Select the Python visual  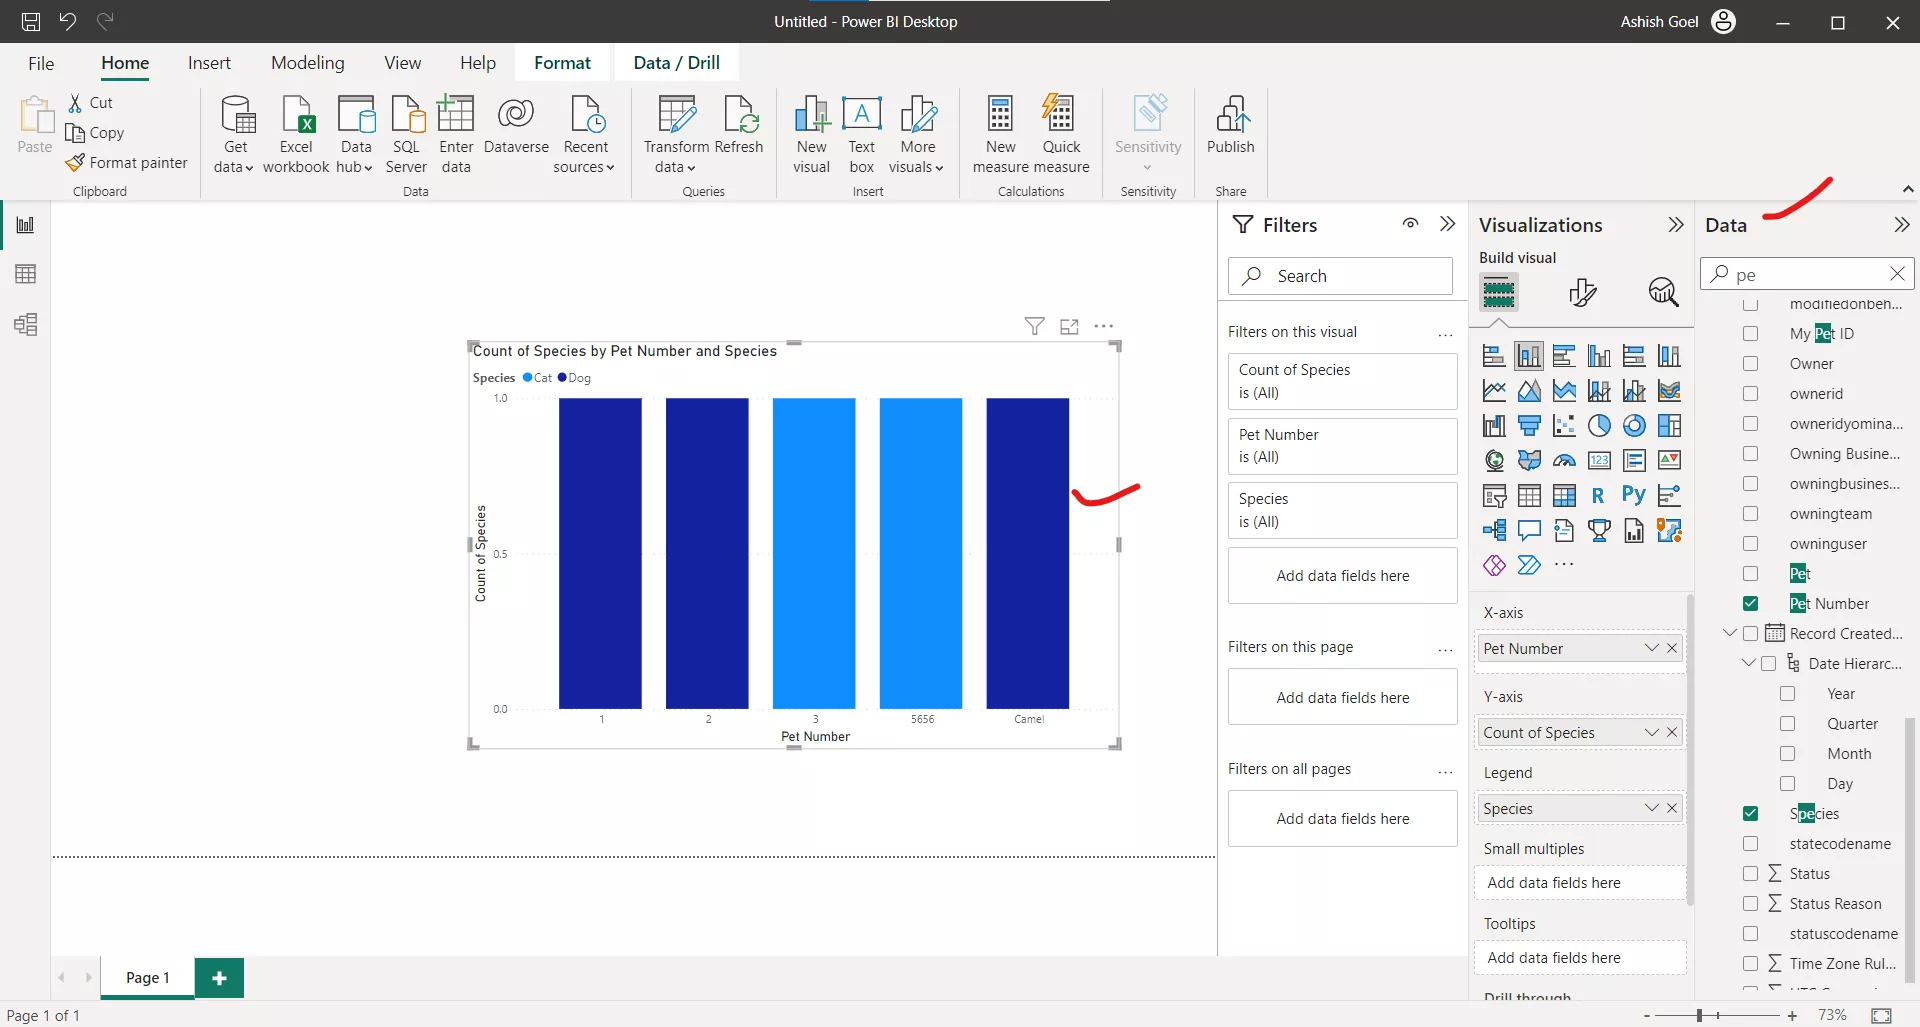[x=1634, y=494]
